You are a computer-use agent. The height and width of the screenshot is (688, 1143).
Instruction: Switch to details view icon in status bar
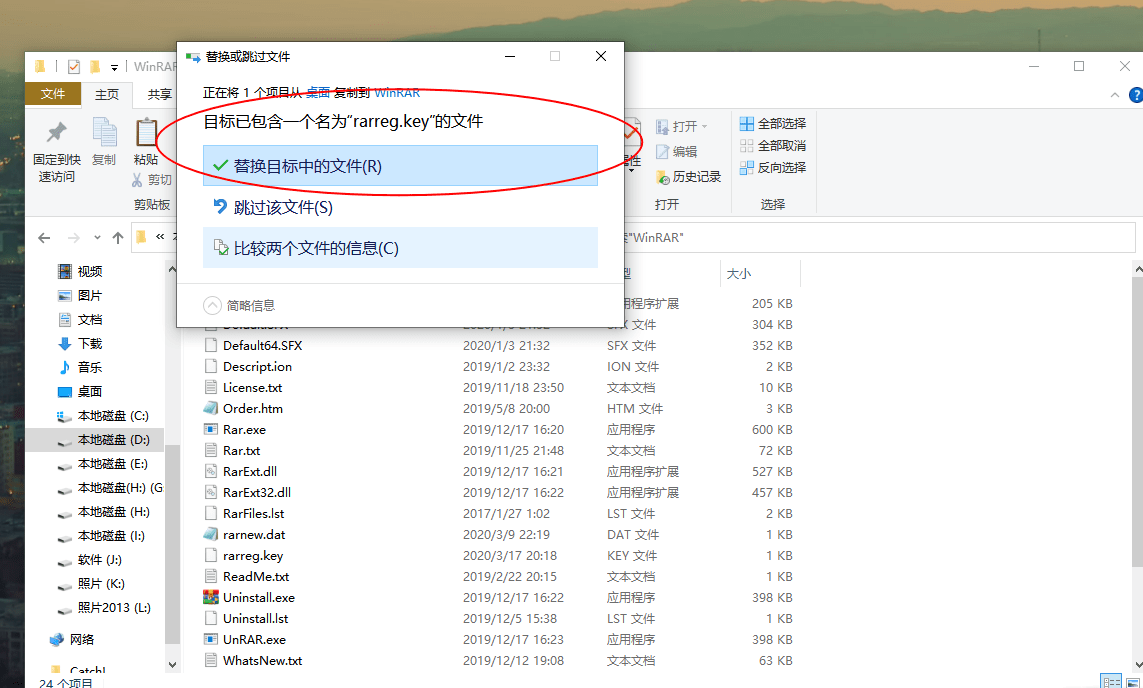(1111, 682)
